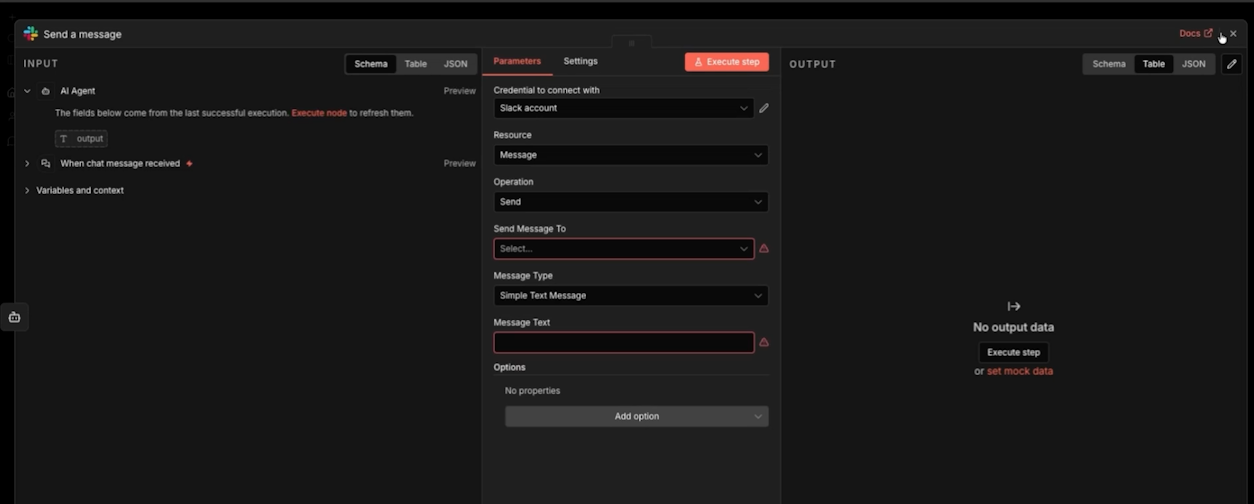
Task: Select the output field pill
Action: (81, 139)
